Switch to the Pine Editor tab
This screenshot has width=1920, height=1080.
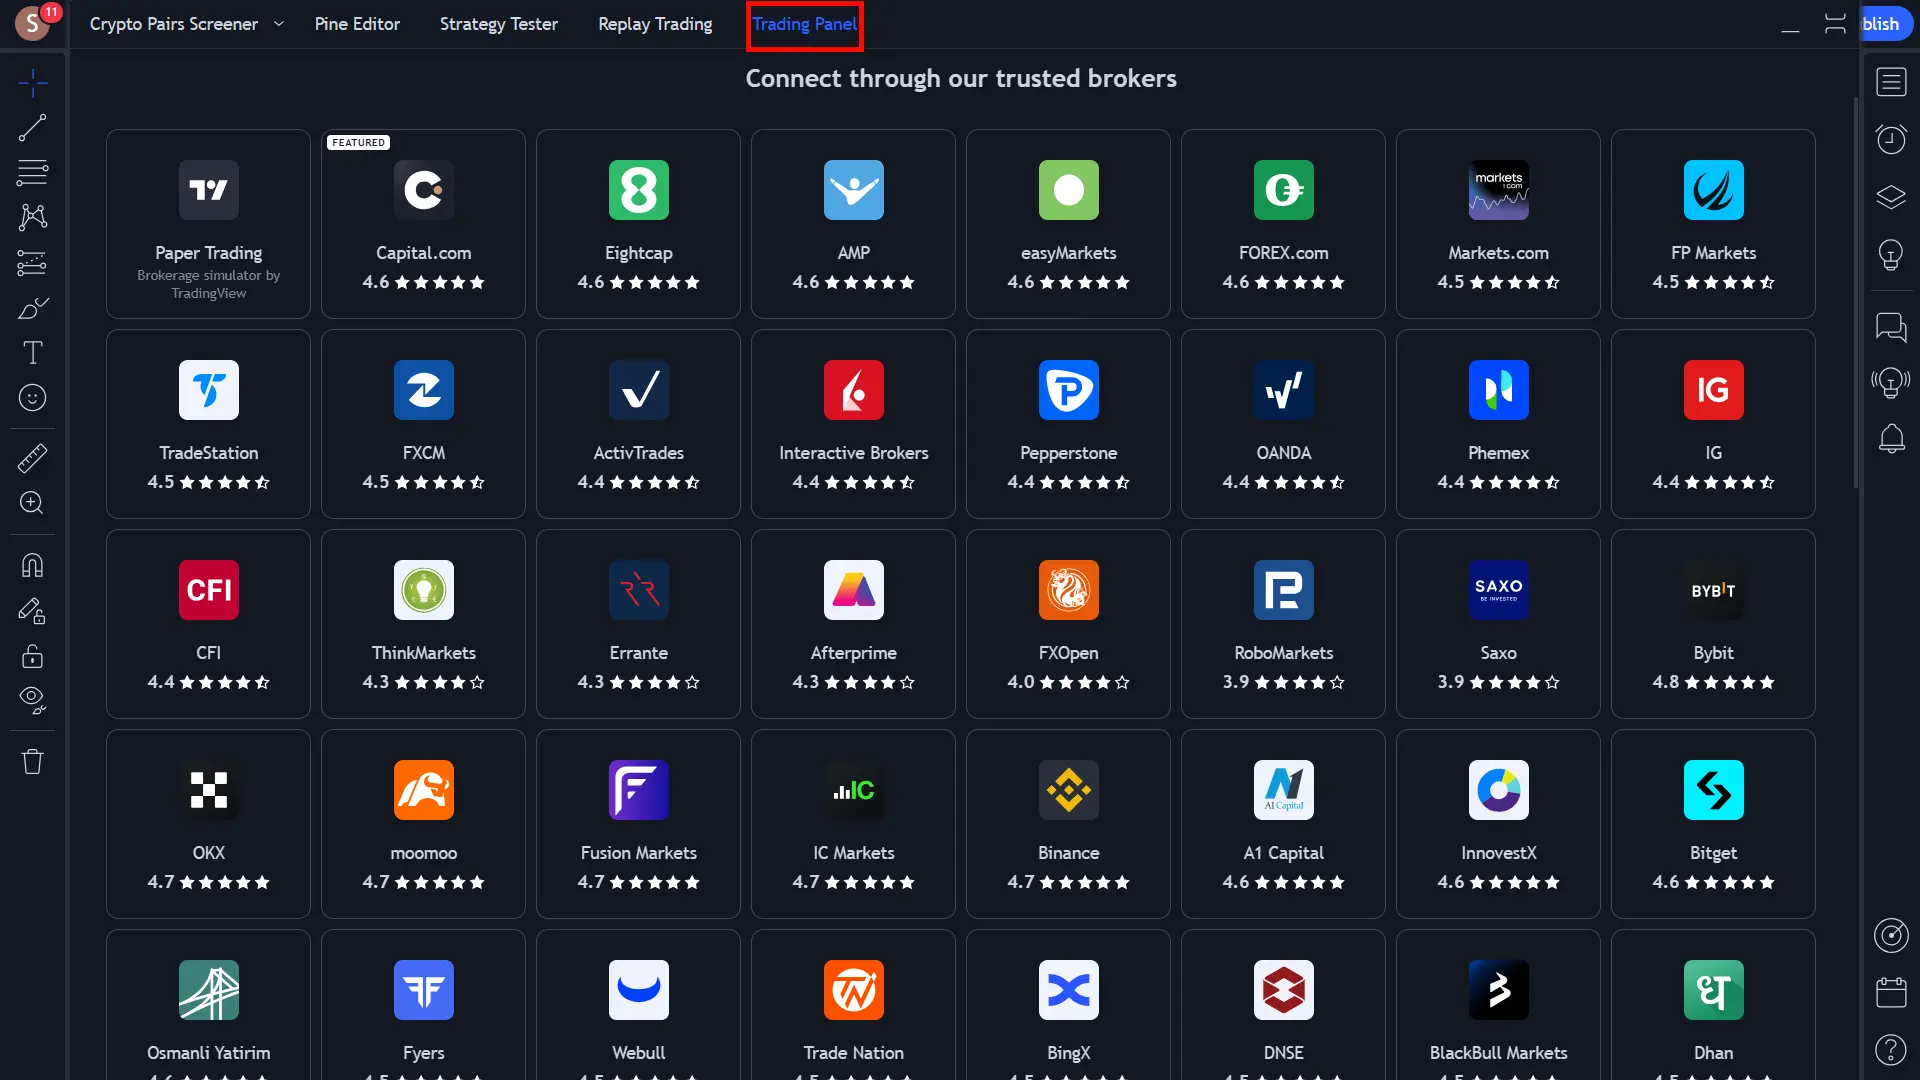pos(357,24)
